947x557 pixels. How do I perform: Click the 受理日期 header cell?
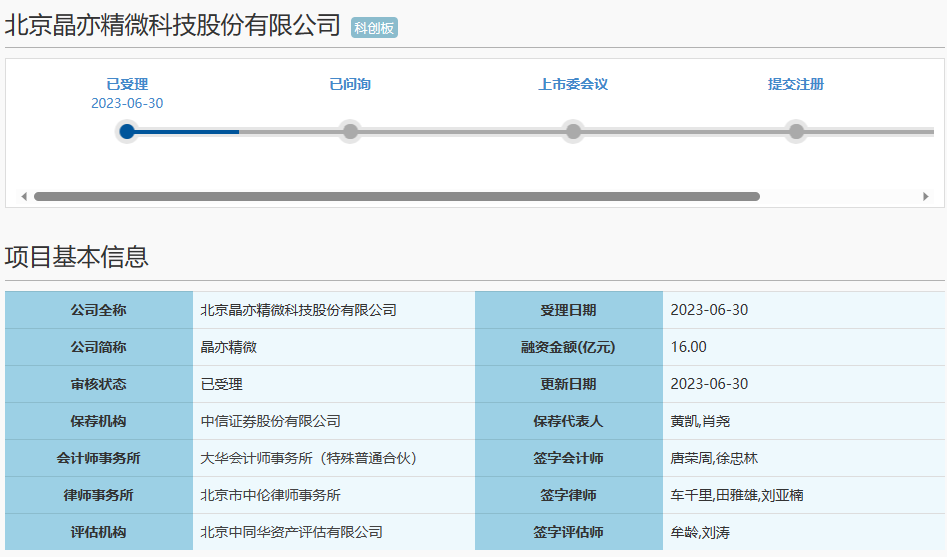(x=569, y=310)
